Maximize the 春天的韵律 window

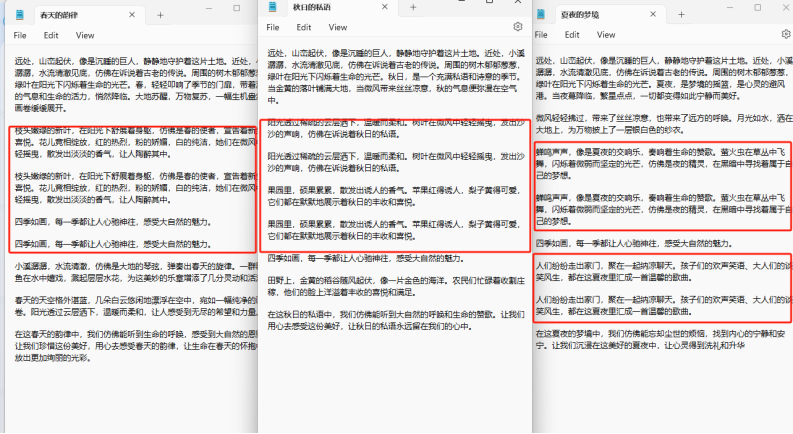pyautogui.click(x=237, y=8)
